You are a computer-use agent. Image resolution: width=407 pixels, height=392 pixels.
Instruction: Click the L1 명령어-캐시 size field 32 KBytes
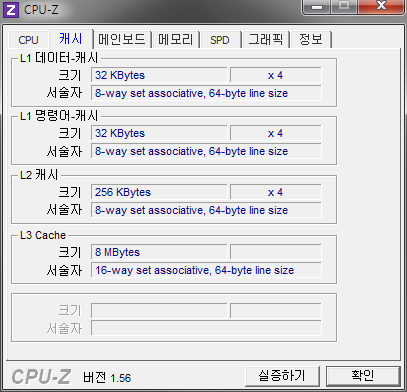pyautogui.click(x=159, y=133)
